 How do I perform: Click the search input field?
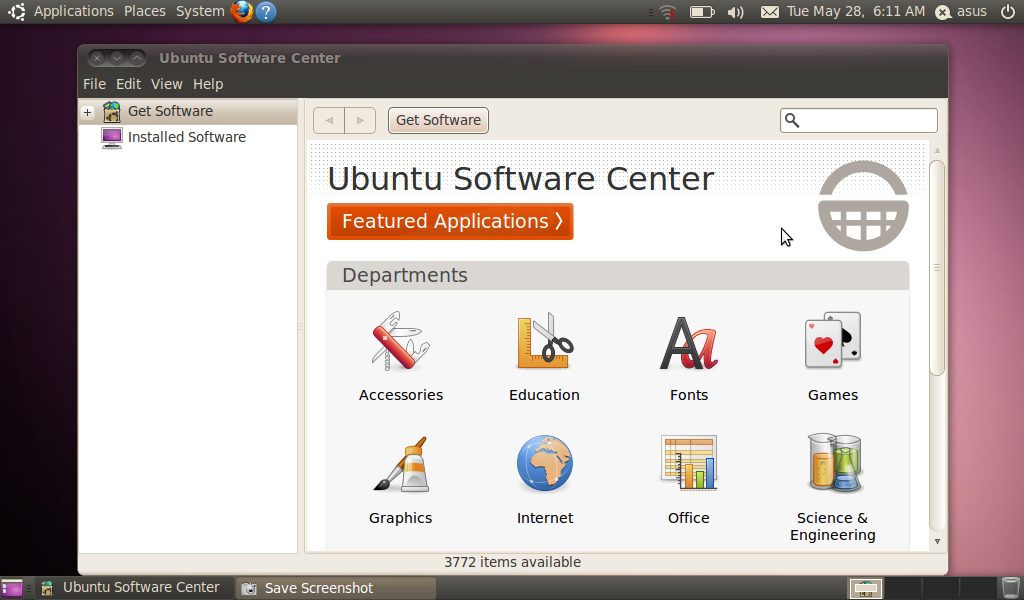click(859, 120)
